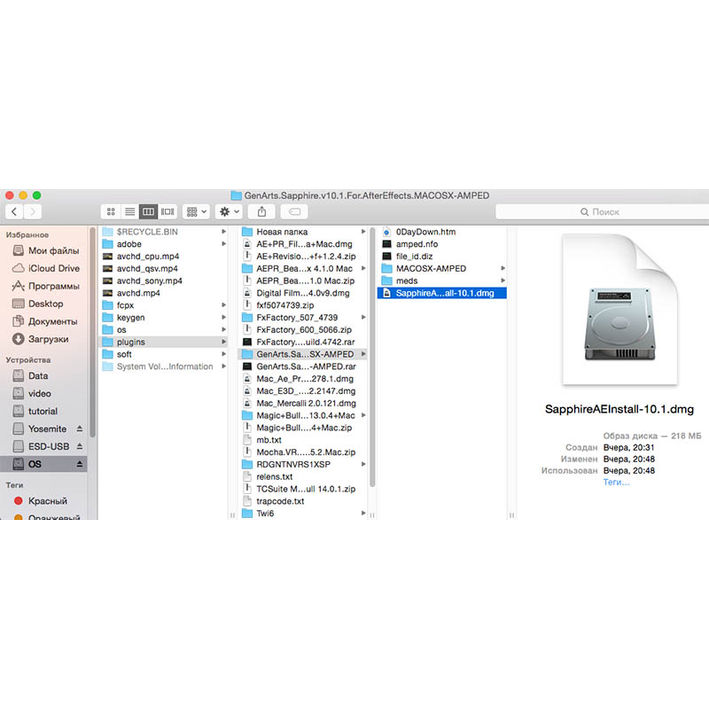
Task: Switch to icon view
Action: coord(111,211)
